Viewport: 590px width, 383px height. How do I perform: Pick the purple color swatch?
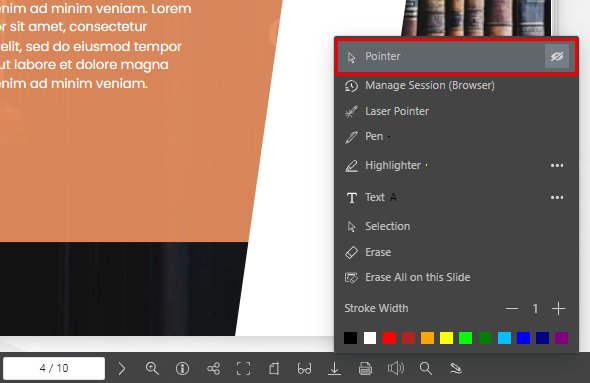pos(562,338)
